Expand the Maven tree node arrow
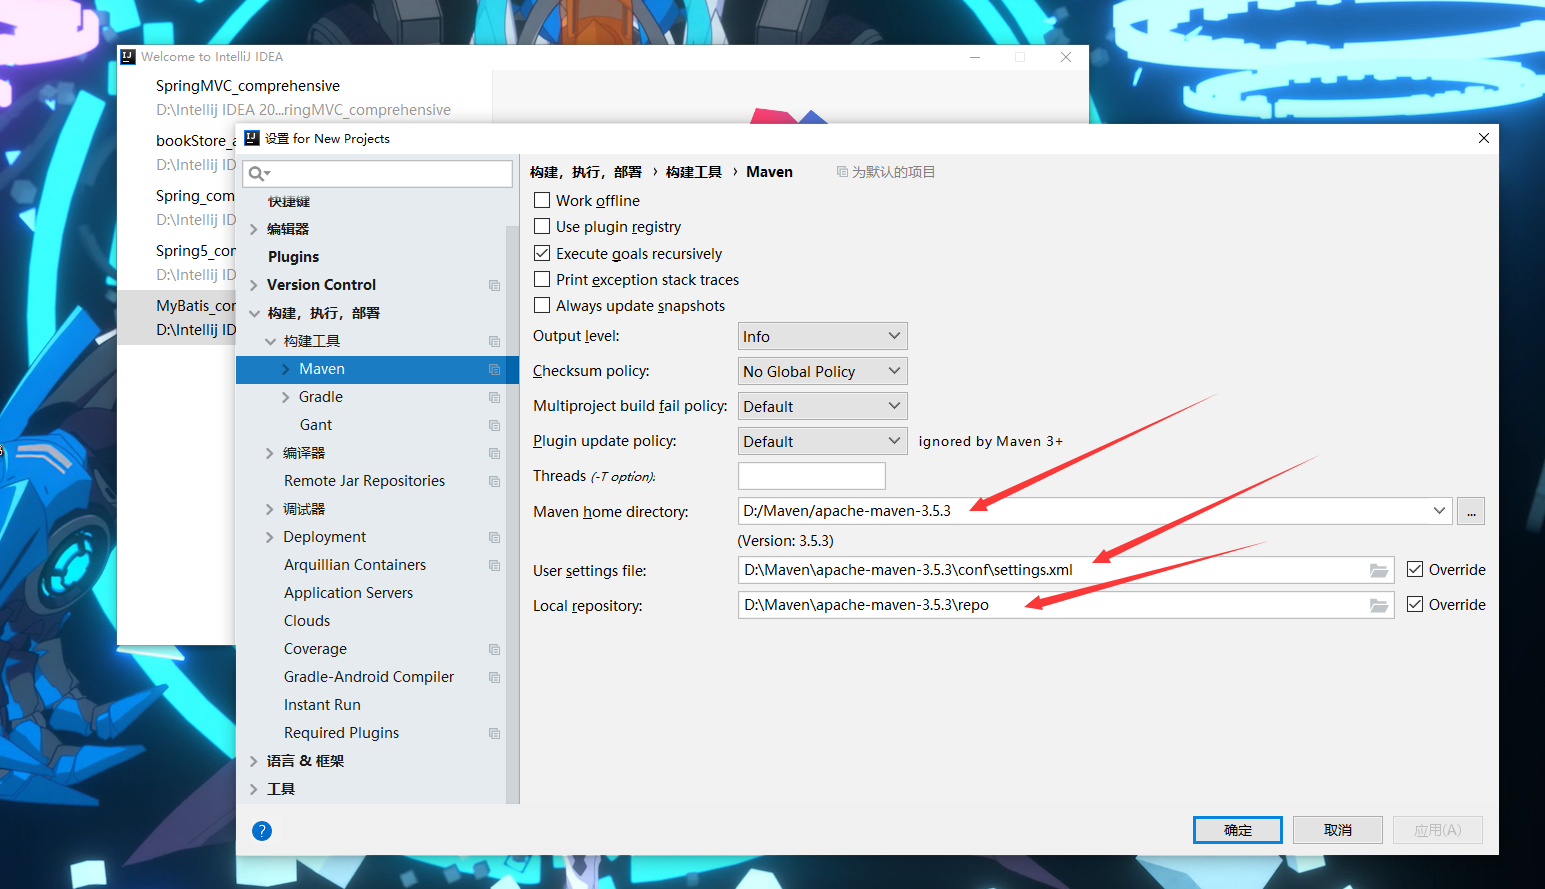The image size is (1545, 889). (286, 369)
